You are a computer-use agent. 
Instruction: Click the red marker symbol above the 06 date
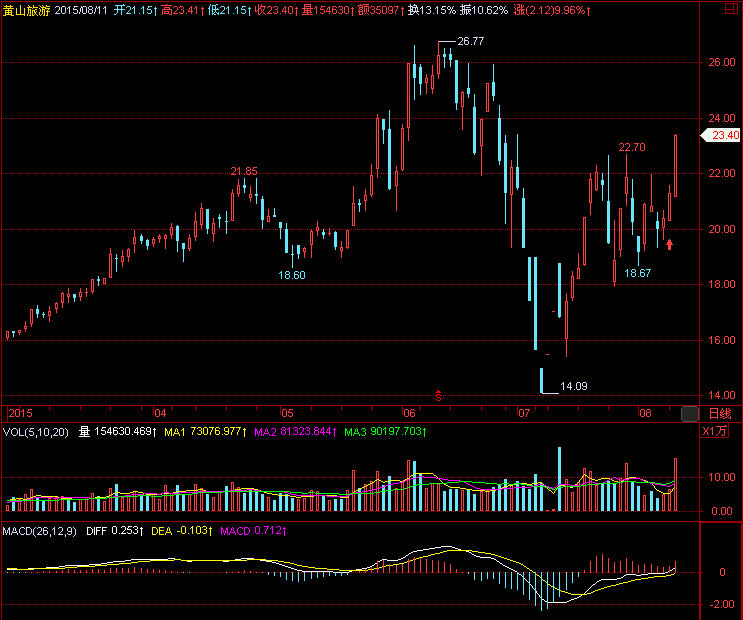437,395
